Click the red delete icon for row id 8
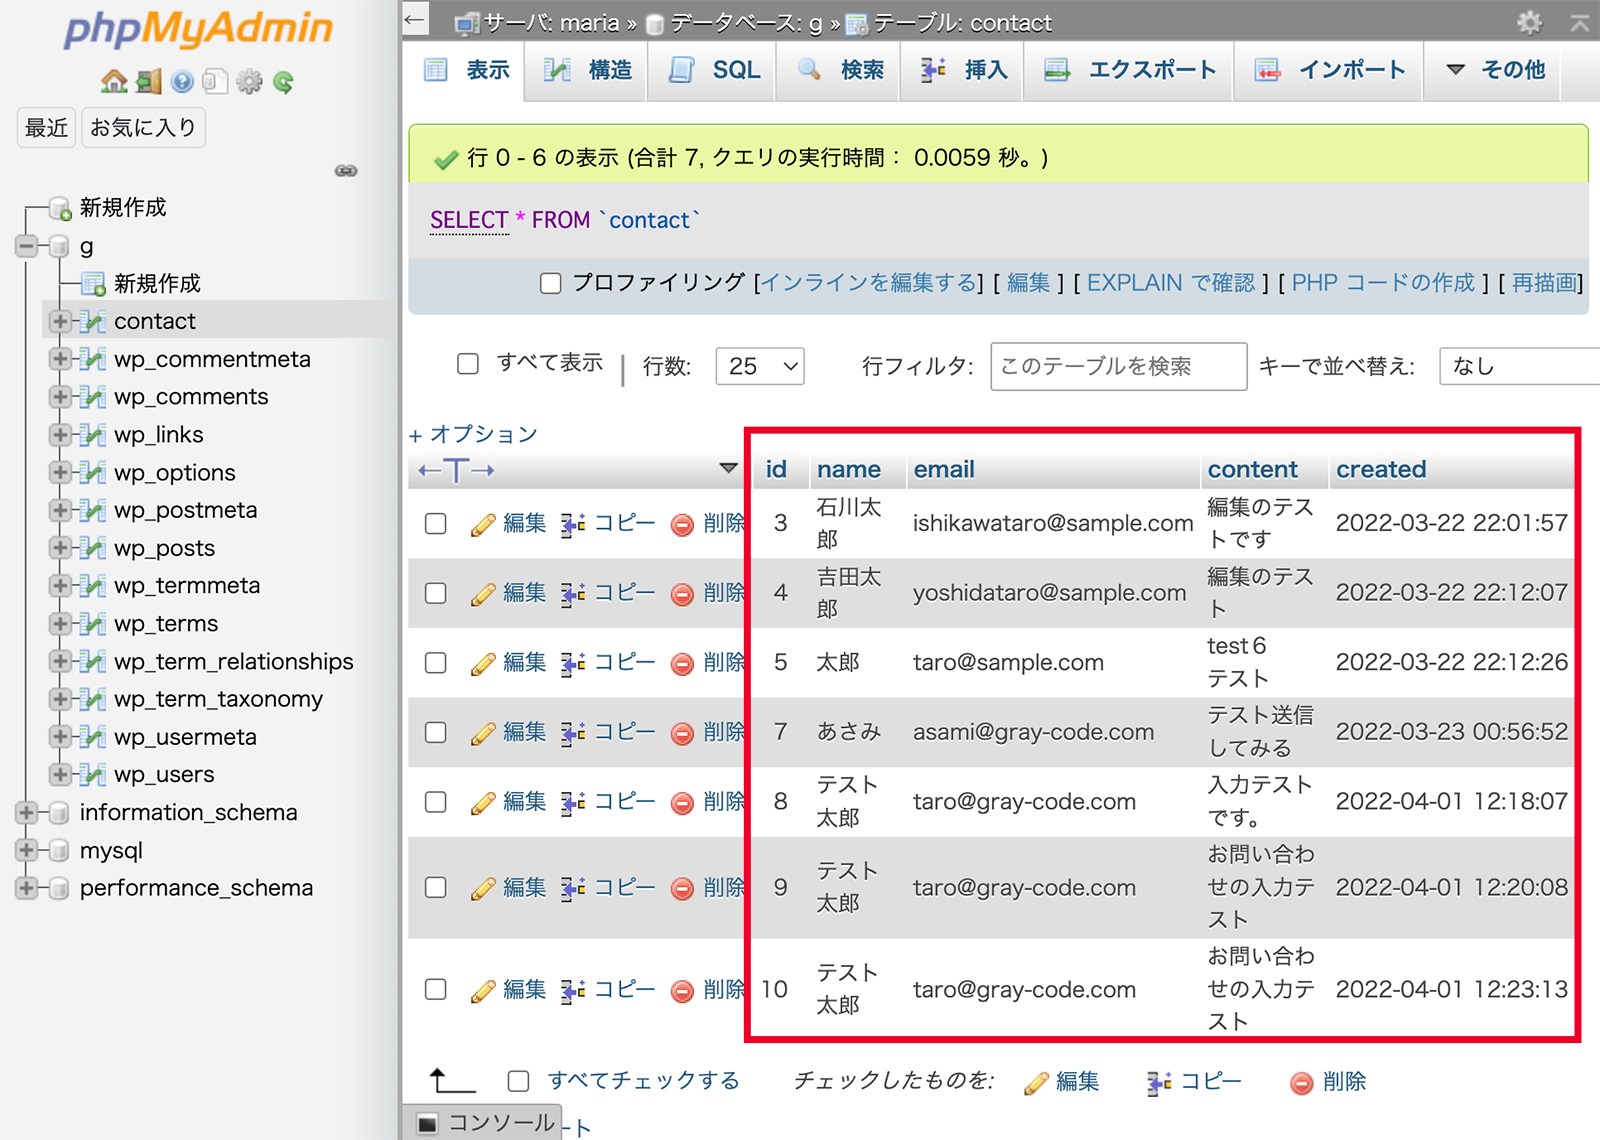Screen dimensions: 1600x1140 [682, 803]
